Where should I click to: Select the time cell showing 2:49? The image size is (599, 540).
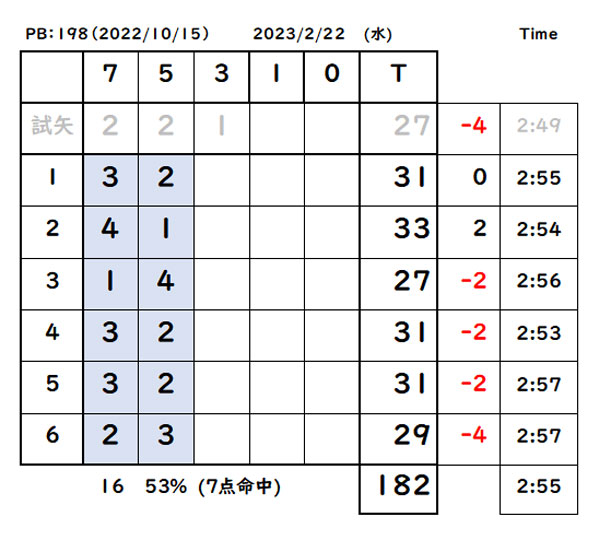(539, 128)
